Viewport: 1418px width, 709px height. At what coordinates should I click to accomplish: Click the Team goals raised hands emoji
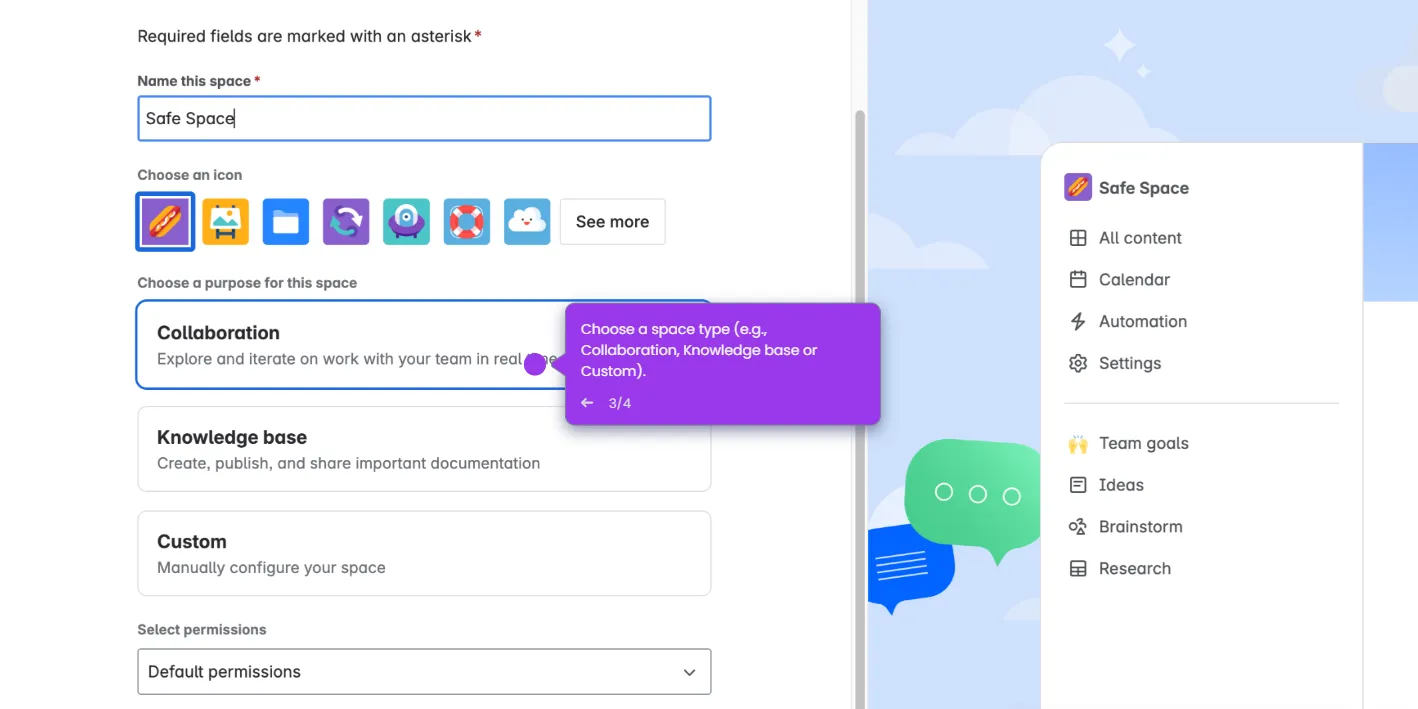pos(1078,444)
